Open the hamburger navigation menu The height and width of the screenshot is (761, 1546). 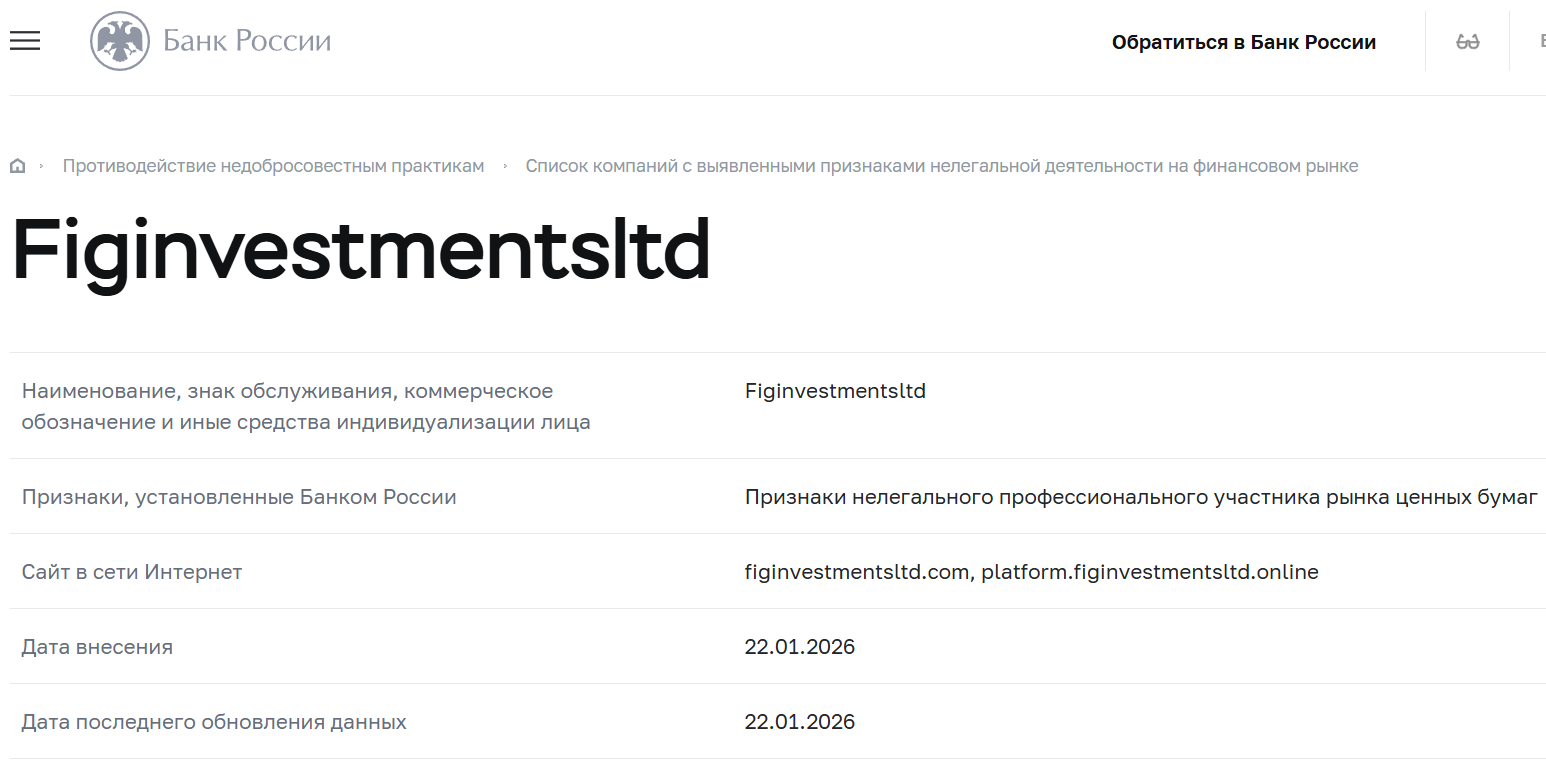[x=24, y=40]
